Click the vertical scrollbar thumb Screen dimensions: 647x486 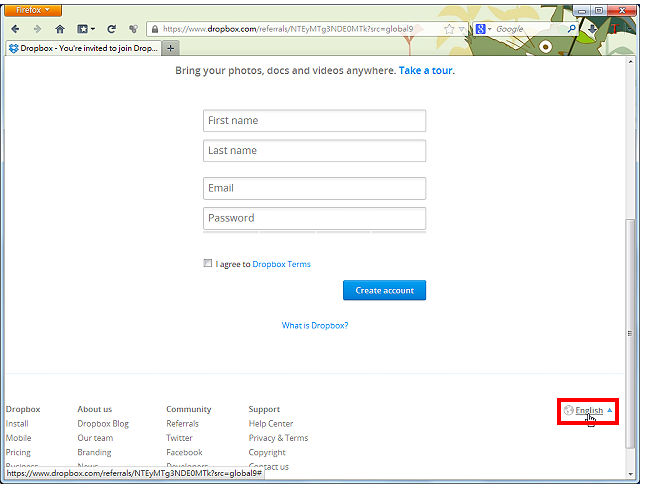(x=630, y=333)
